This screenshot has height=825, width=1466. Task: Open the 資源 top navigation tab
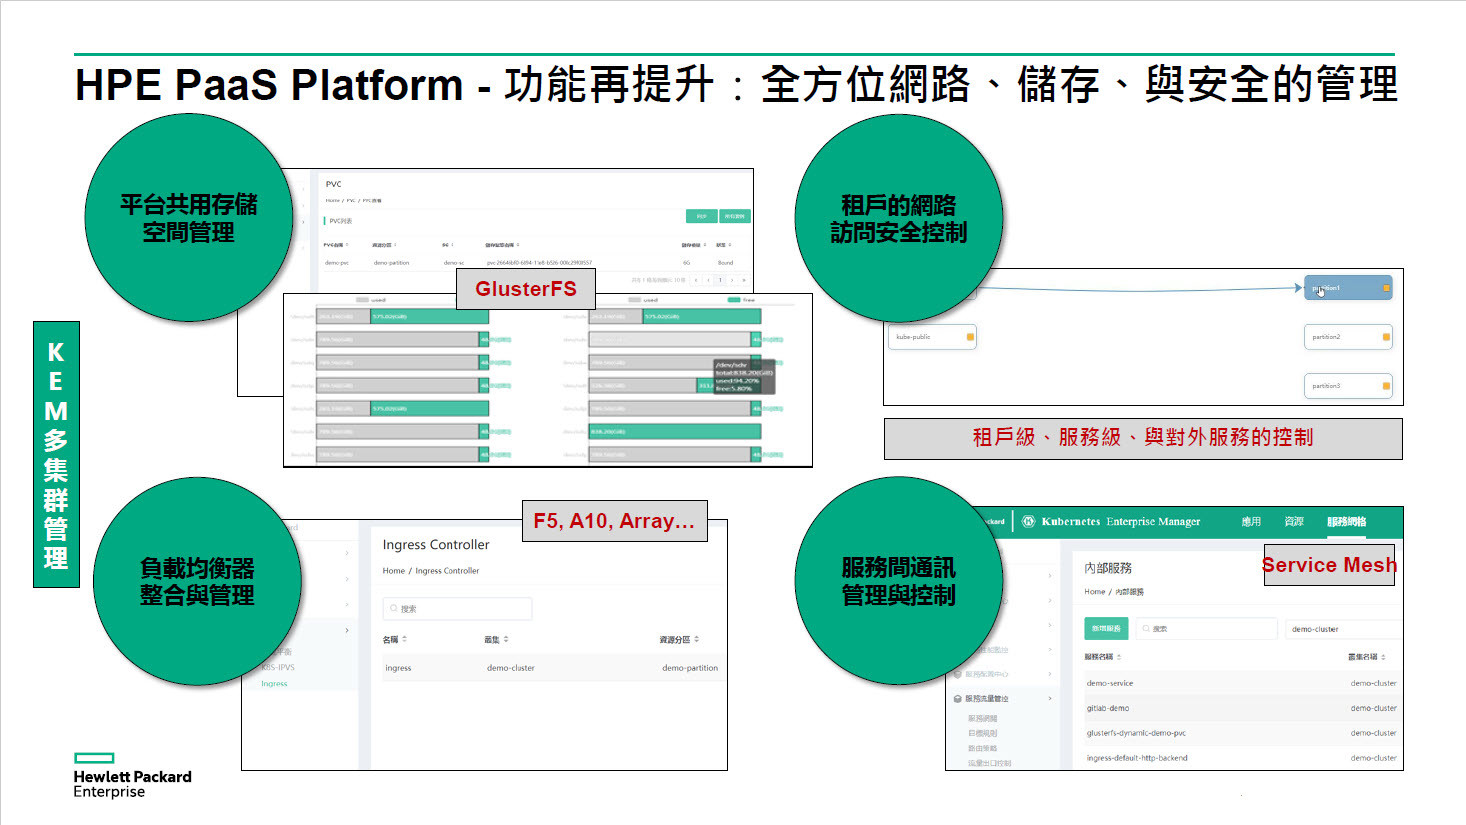tap(1294, 521)
